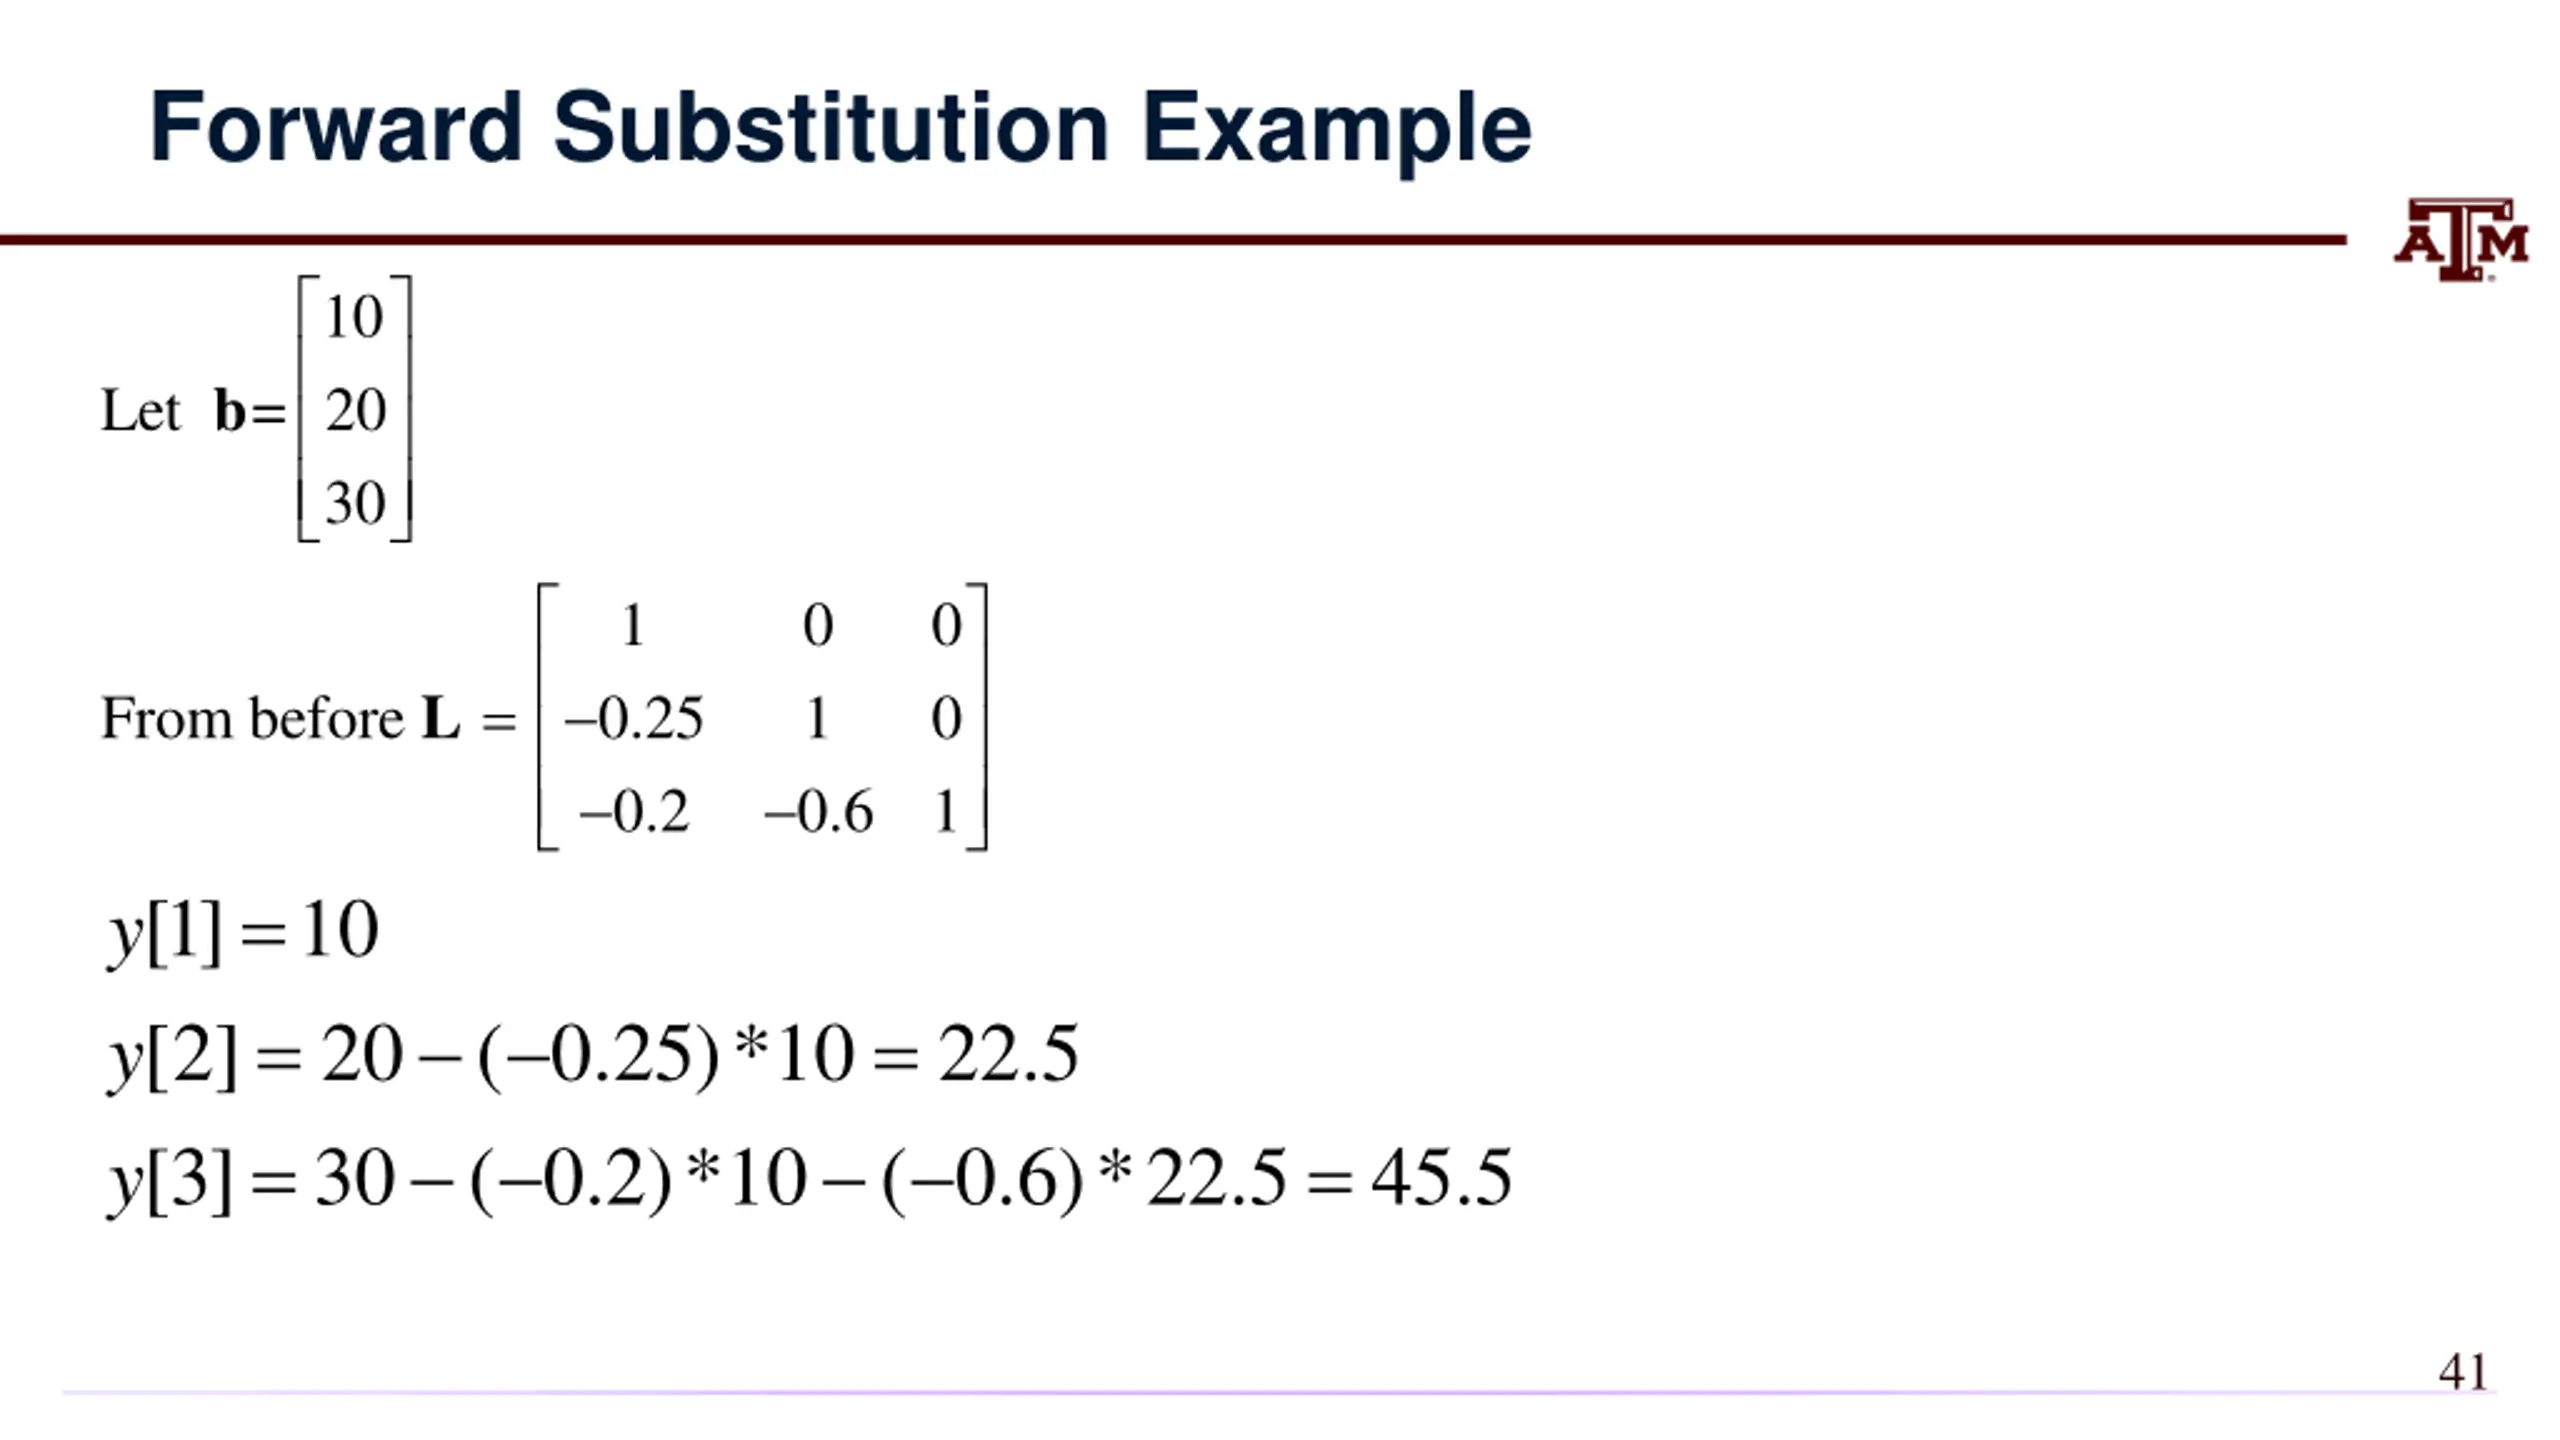Viewport: 2560px width, 1440px height.
Task: Click the top-left 1 entry of matrix L
Action: [x=632, y=626]
